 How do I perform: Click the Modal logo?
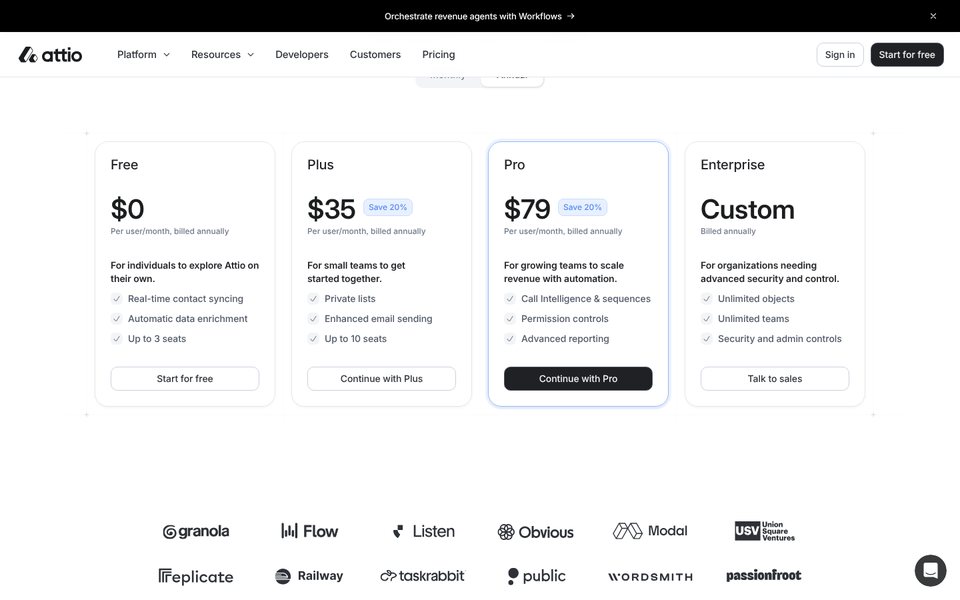pos(650,531)
